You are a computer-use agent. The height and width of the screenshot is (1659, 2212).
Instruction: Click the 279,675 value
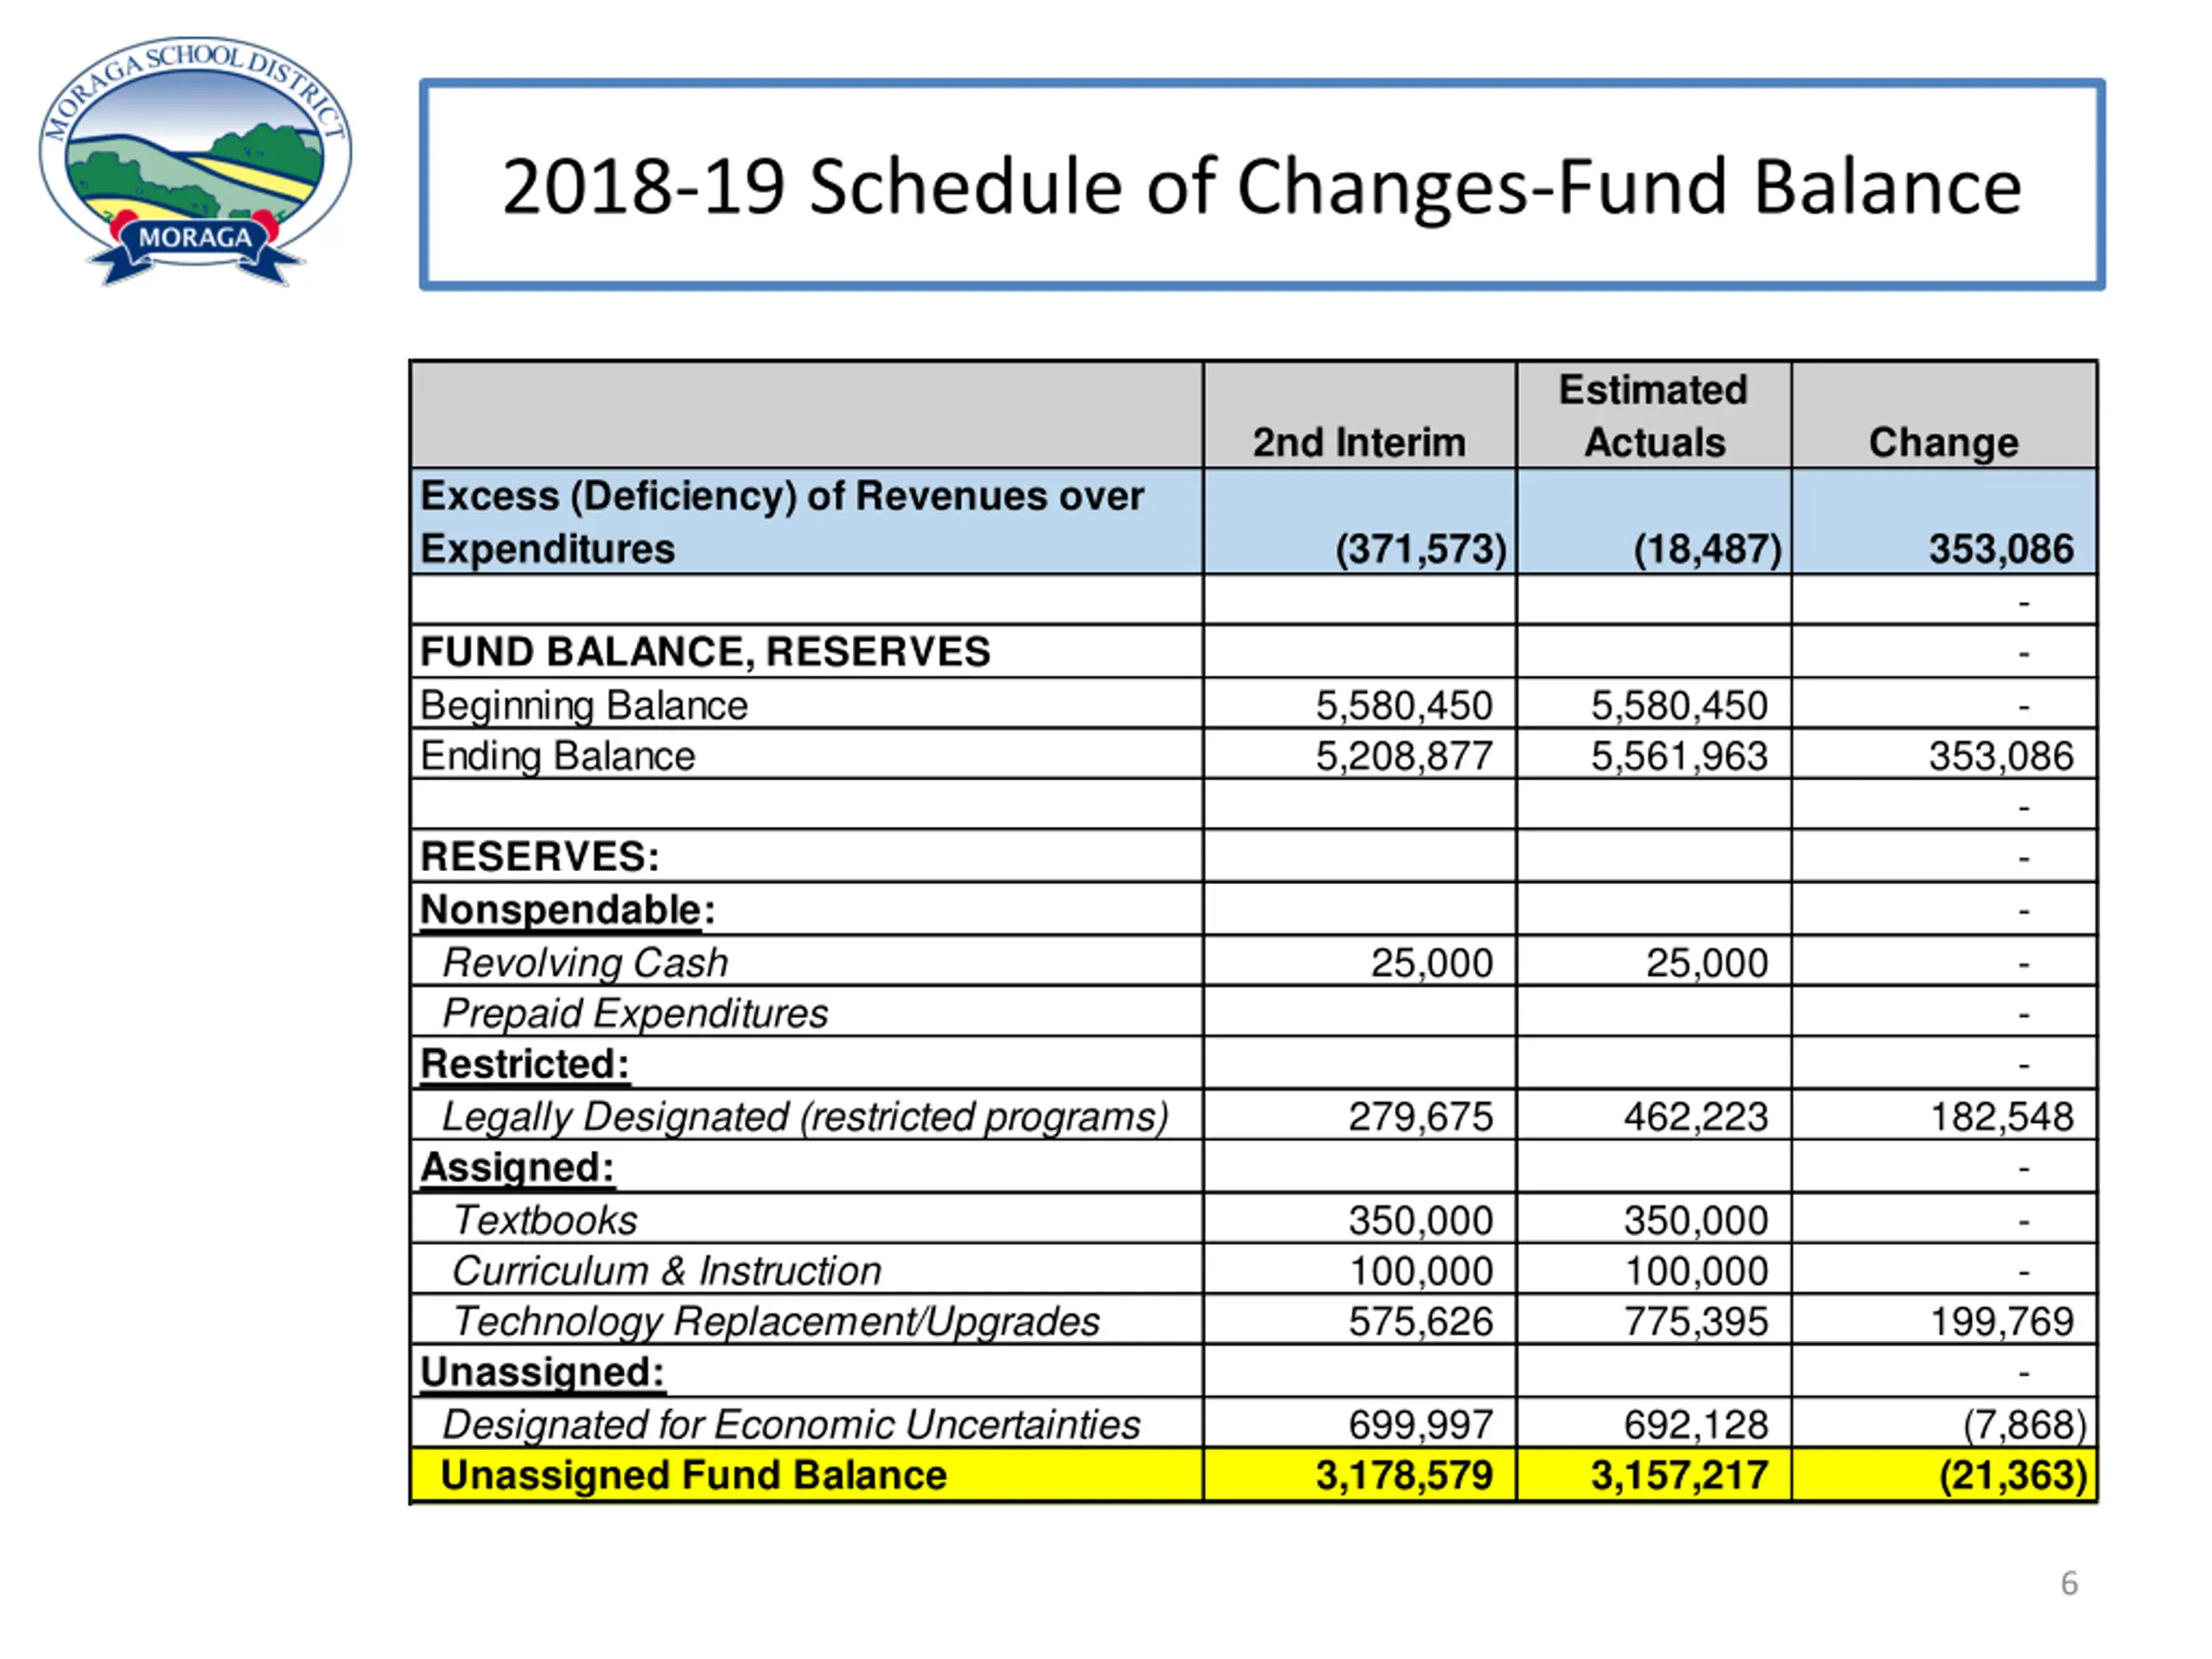[x=1420, y=1116]
